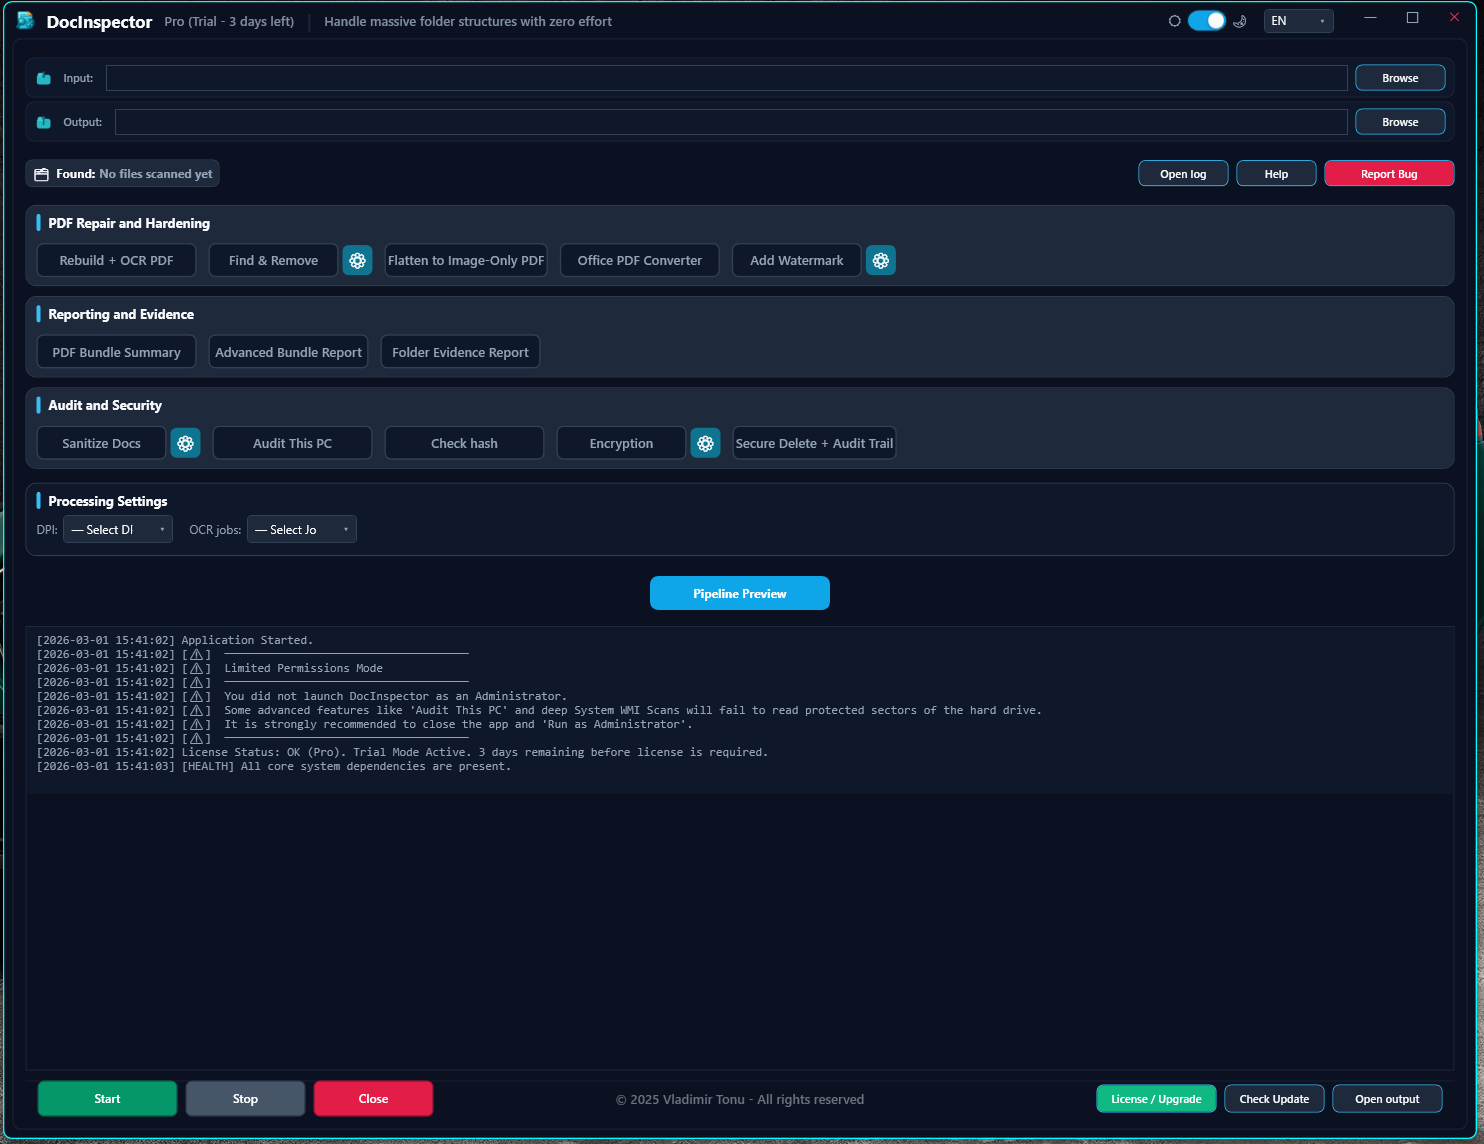Screen dimensions: 1484x1144
Task: Click the Open output button
Action: (1387, 1099)
